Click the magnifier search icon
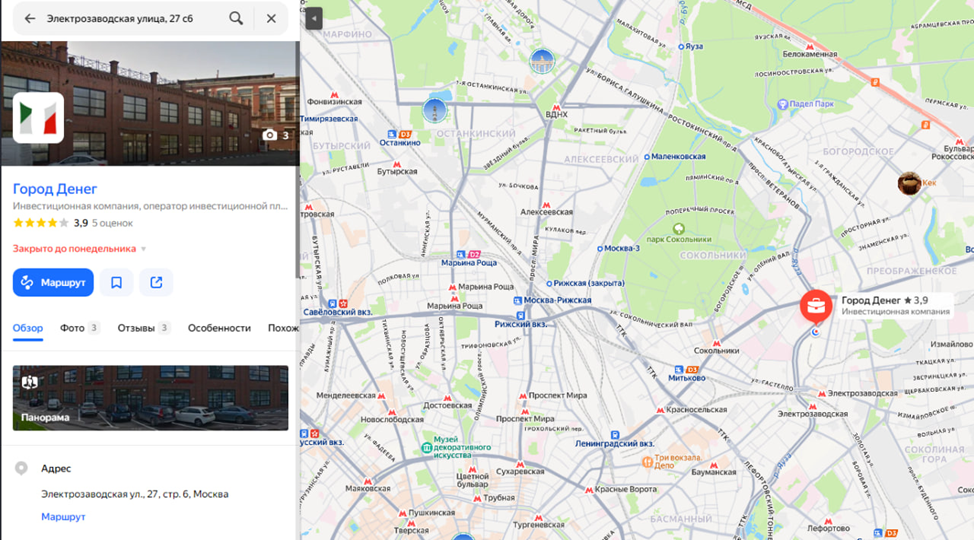The image size is (974, 540). coord(236,19)
